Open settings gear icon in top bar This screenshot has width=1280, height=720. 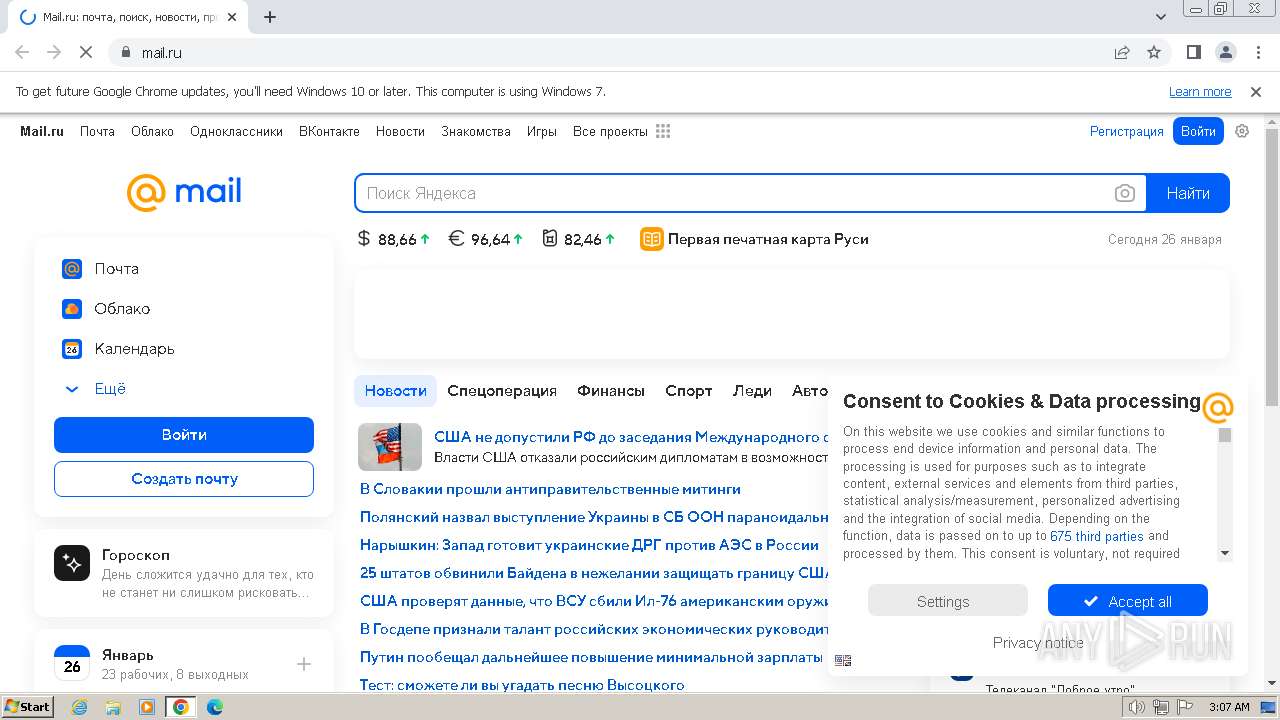(1242, 131)
